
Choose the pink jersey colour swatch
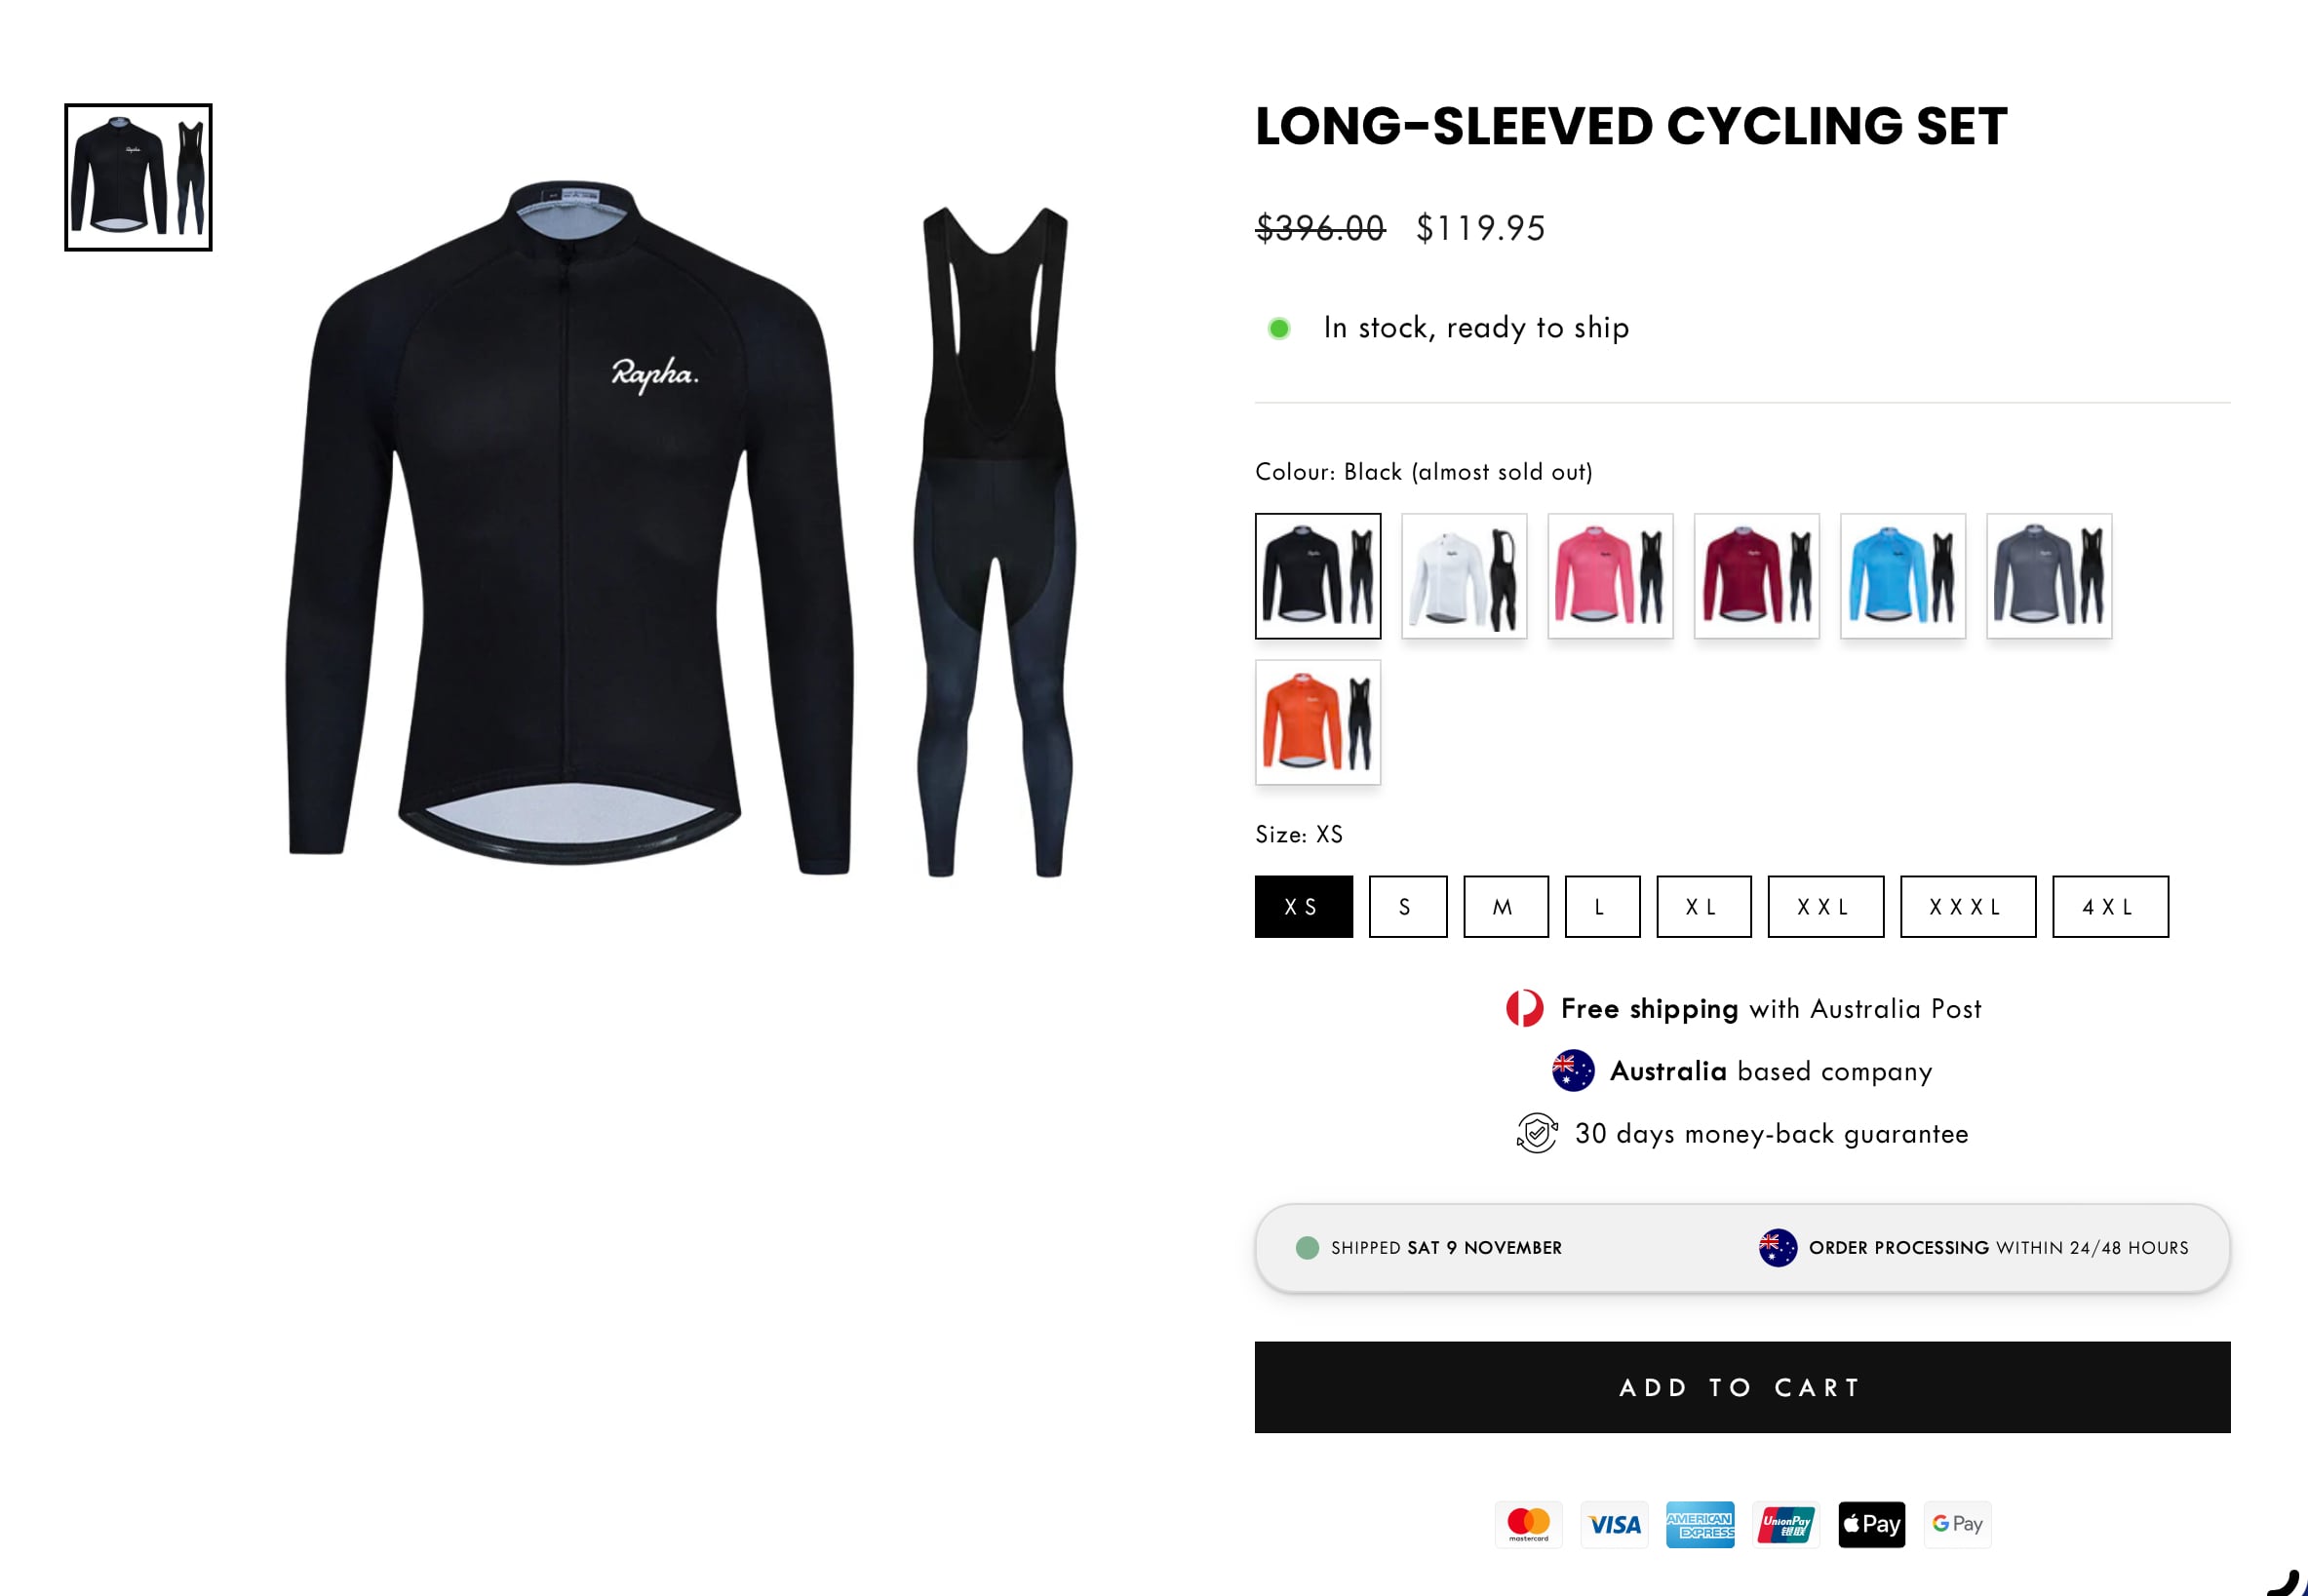[x=1610, y=576]
